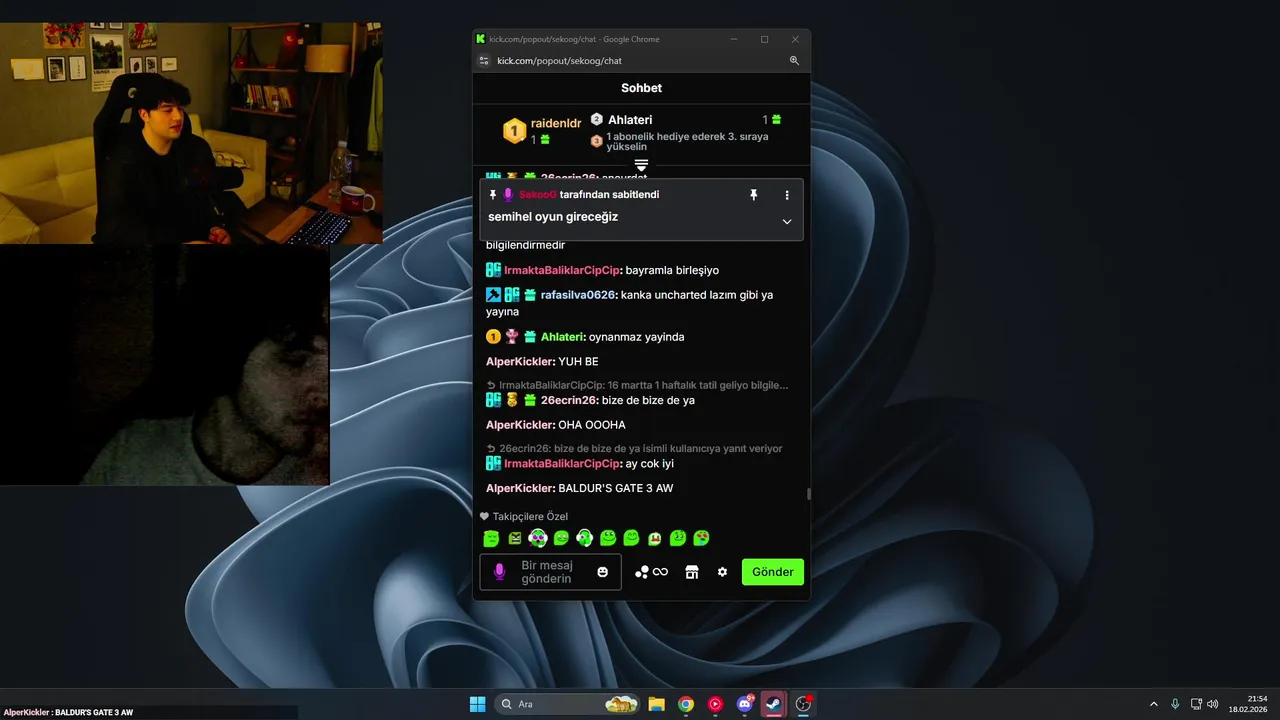Viewport: 1280px width, 720px height.
Task: Click the chat window scrollbar thumb
Action: [808, 494]
